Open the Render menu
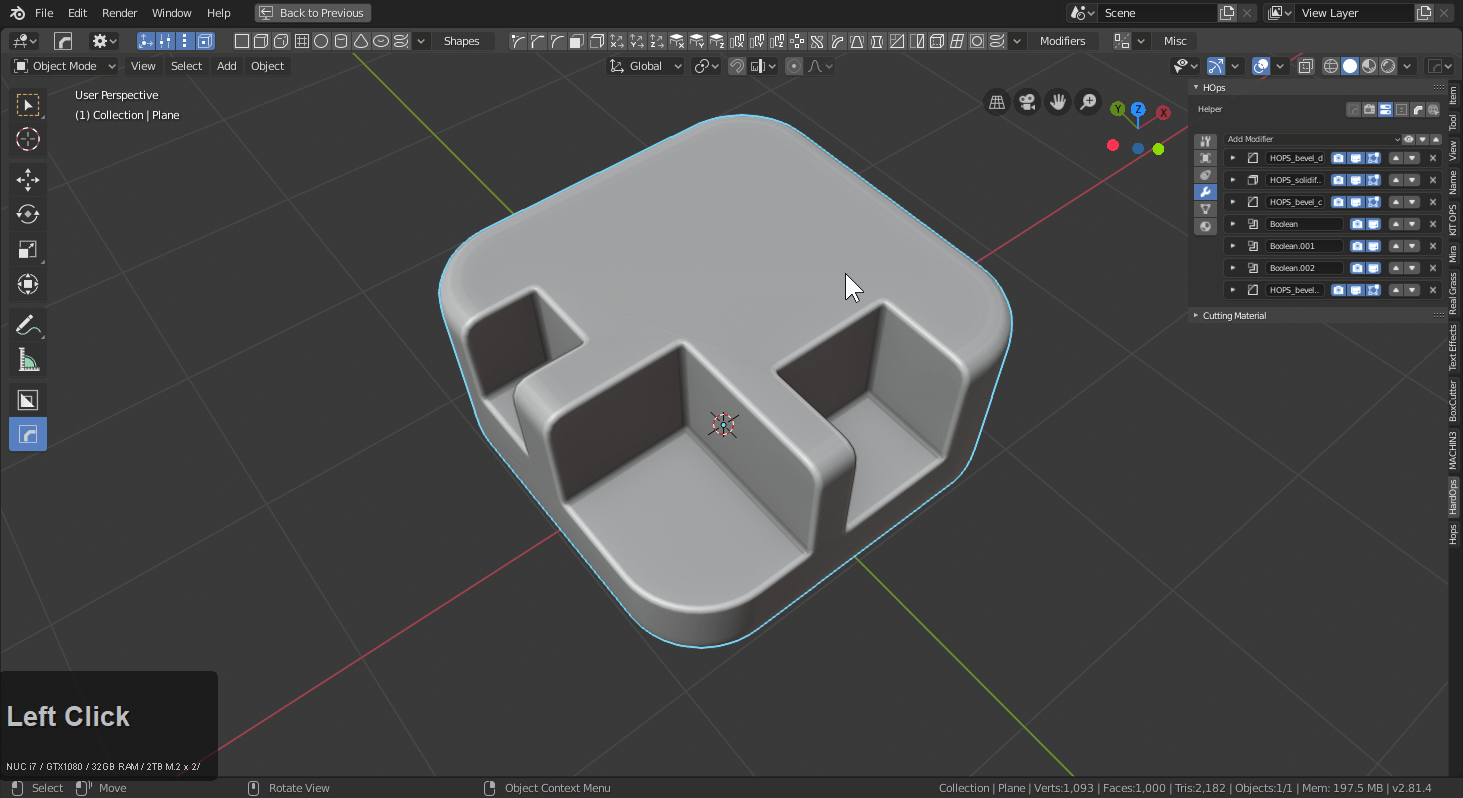Screen dimensions: 1463x798 (119, 13)
